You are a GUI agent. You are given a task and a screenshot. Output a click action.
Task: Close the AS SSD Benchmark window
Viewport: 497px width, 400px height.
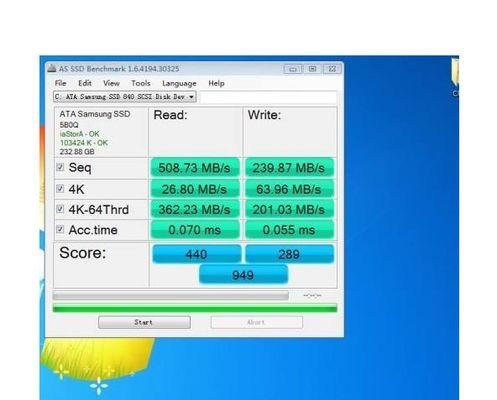tap(332, 69)
